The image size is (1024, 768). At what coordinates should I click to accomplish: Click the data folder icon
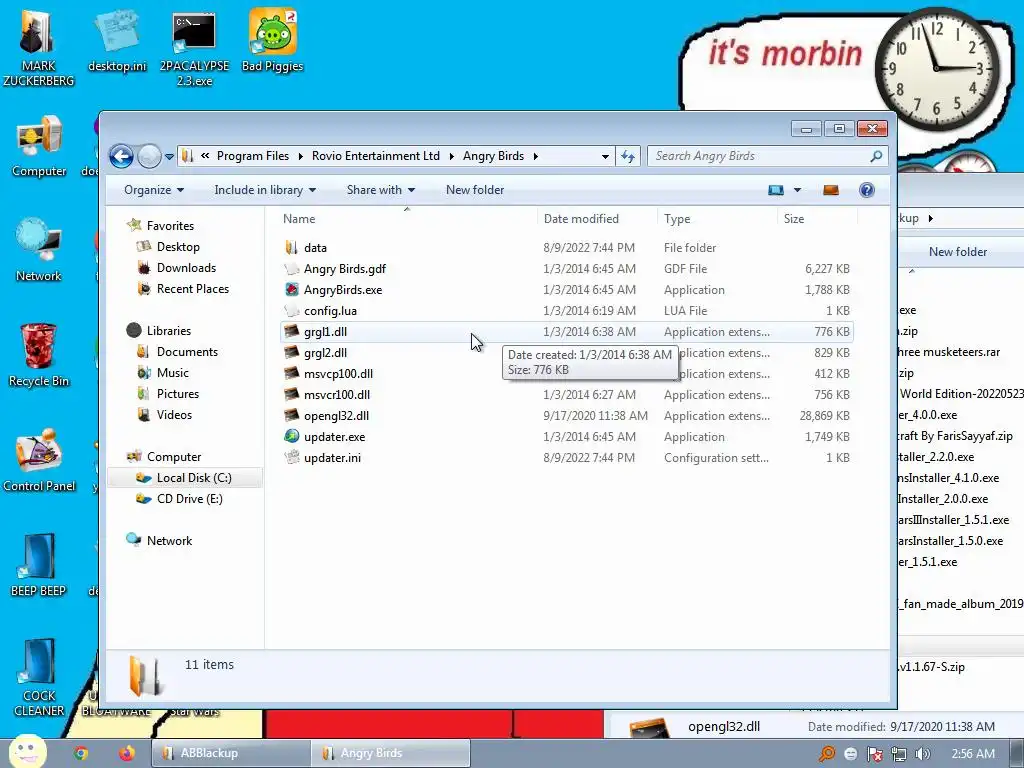[292, 248]
